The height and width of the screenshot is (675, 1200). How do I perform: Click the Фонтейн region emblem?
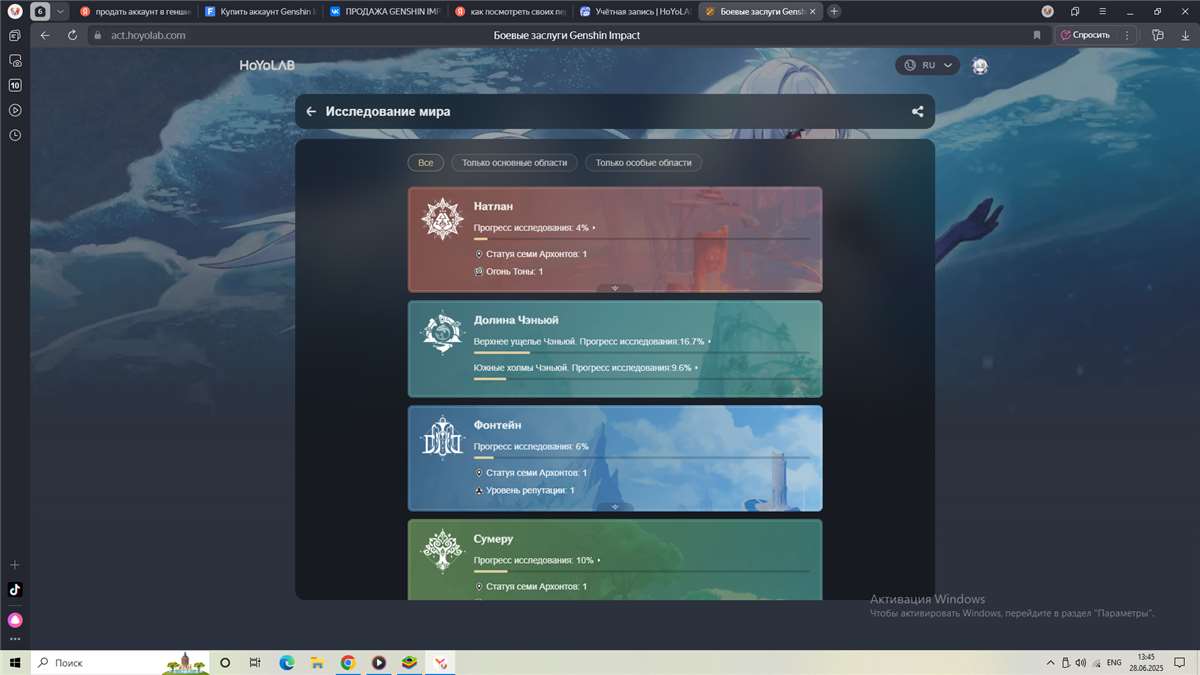point(441,438)
